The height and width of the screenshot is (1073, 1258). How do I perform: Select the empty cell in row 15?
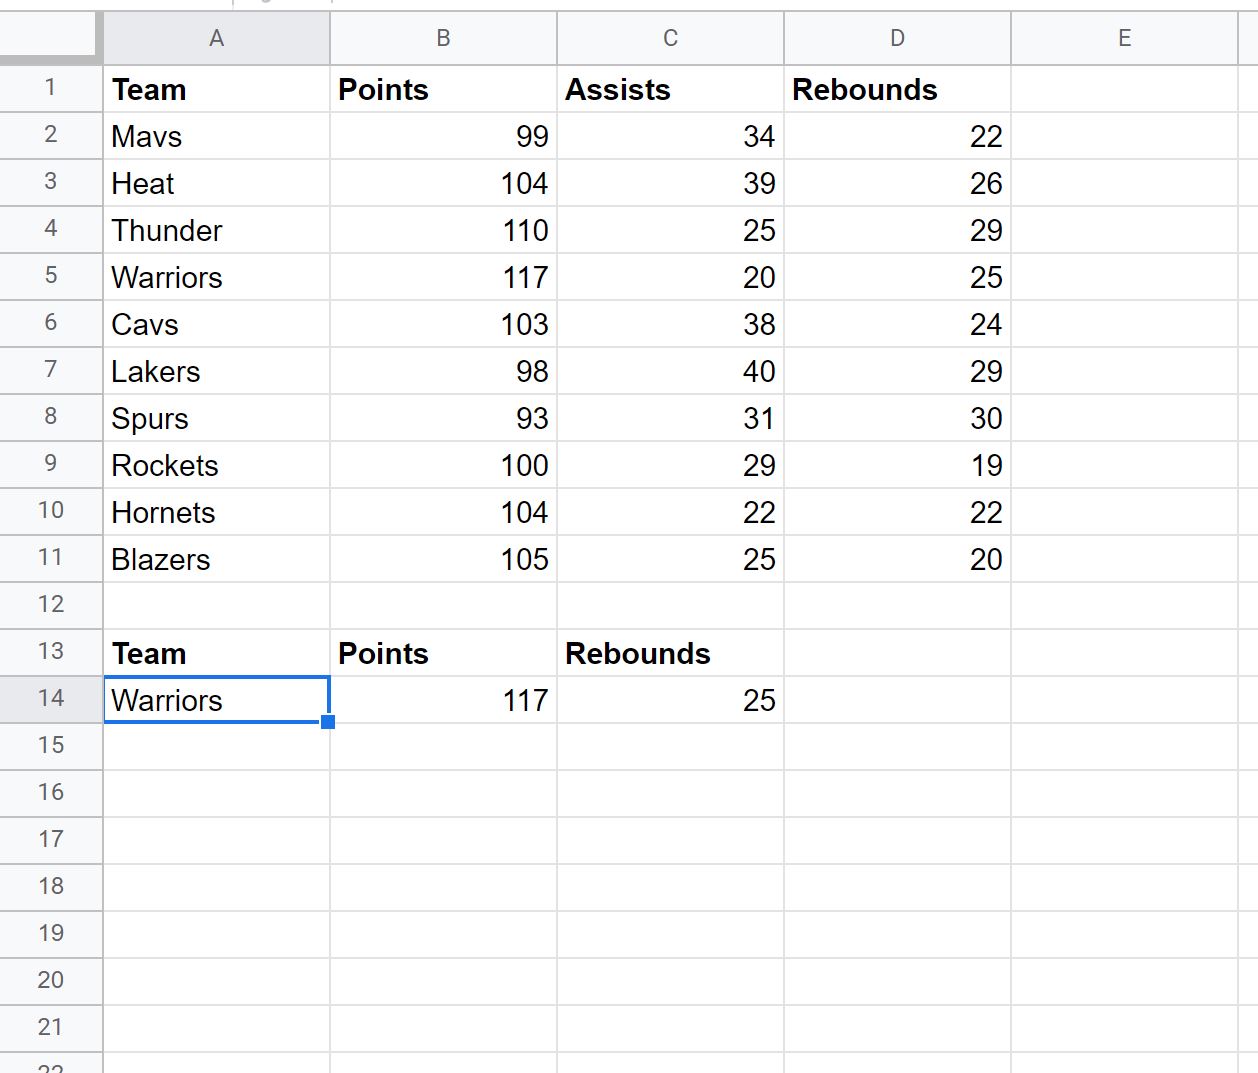[x=216, y=745]
